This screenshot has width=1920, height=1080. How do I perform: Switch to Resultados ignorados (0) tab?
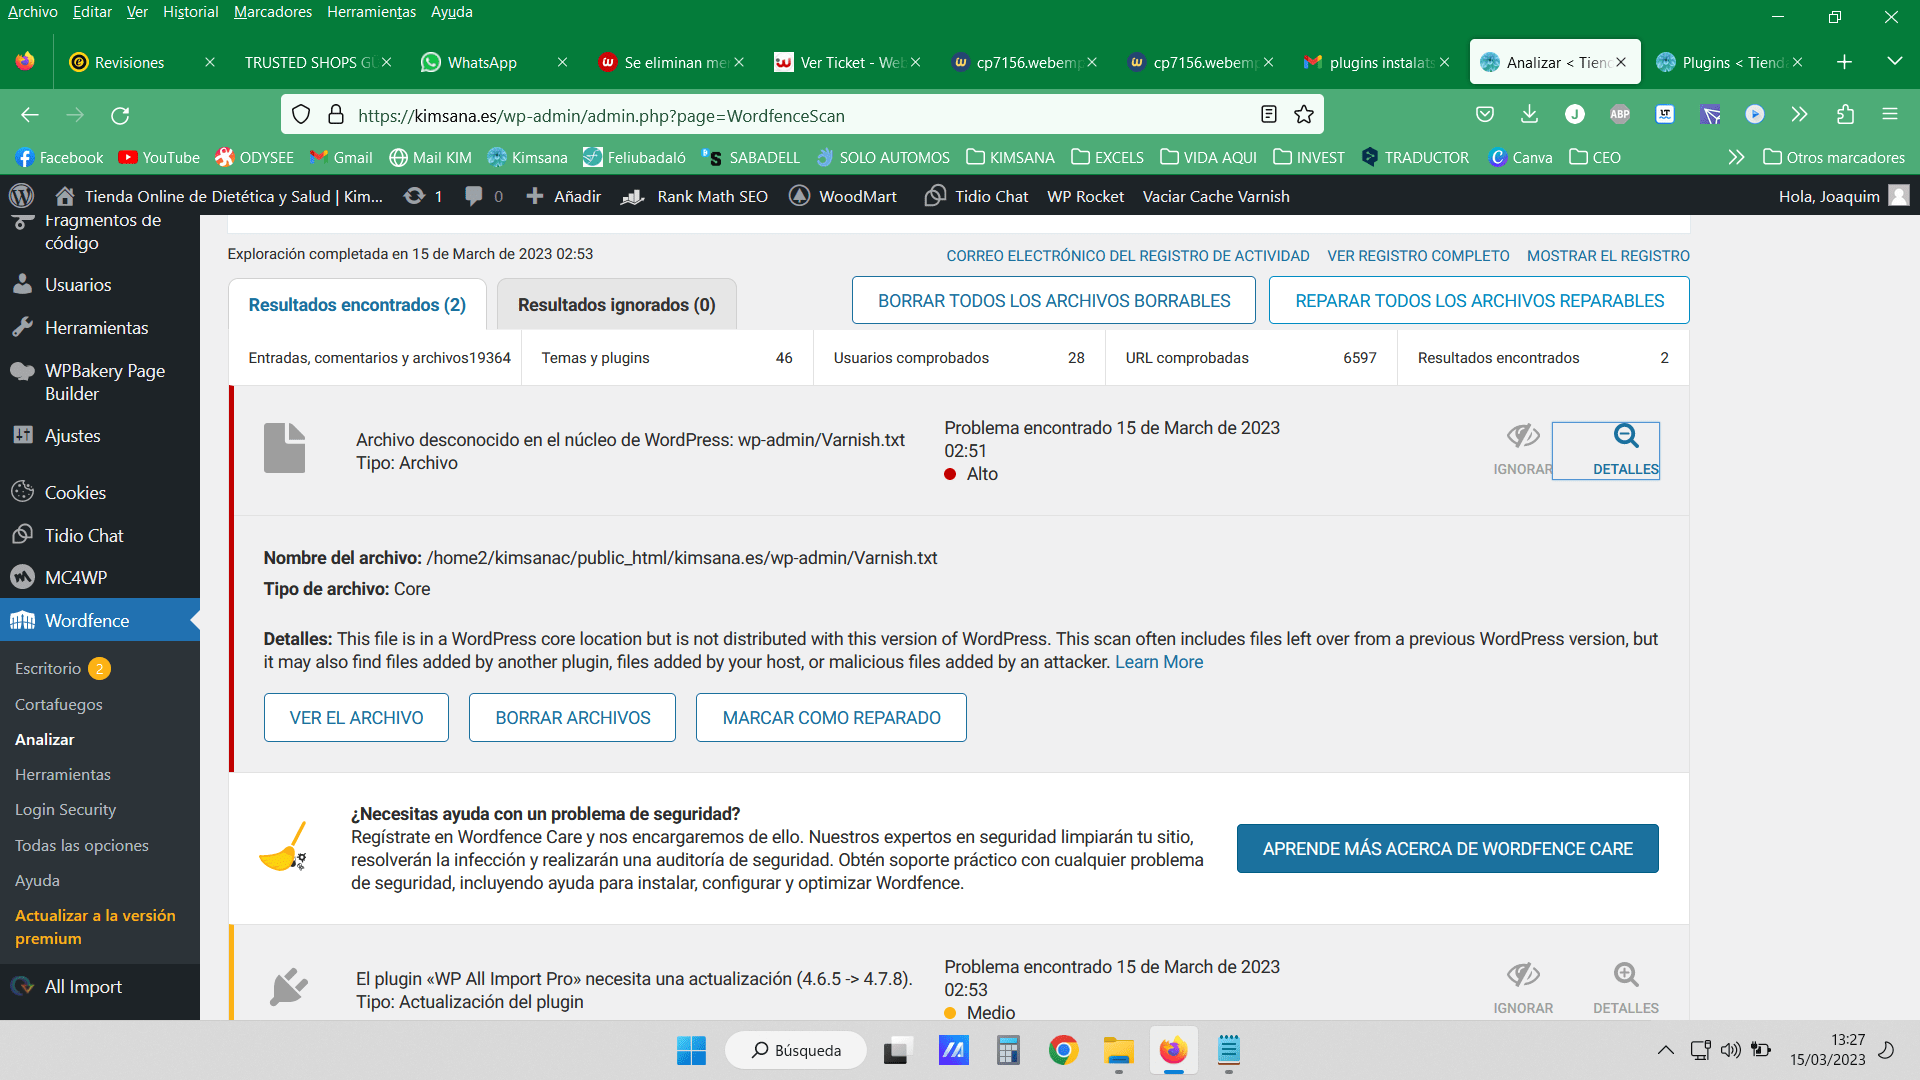point(616,304)
